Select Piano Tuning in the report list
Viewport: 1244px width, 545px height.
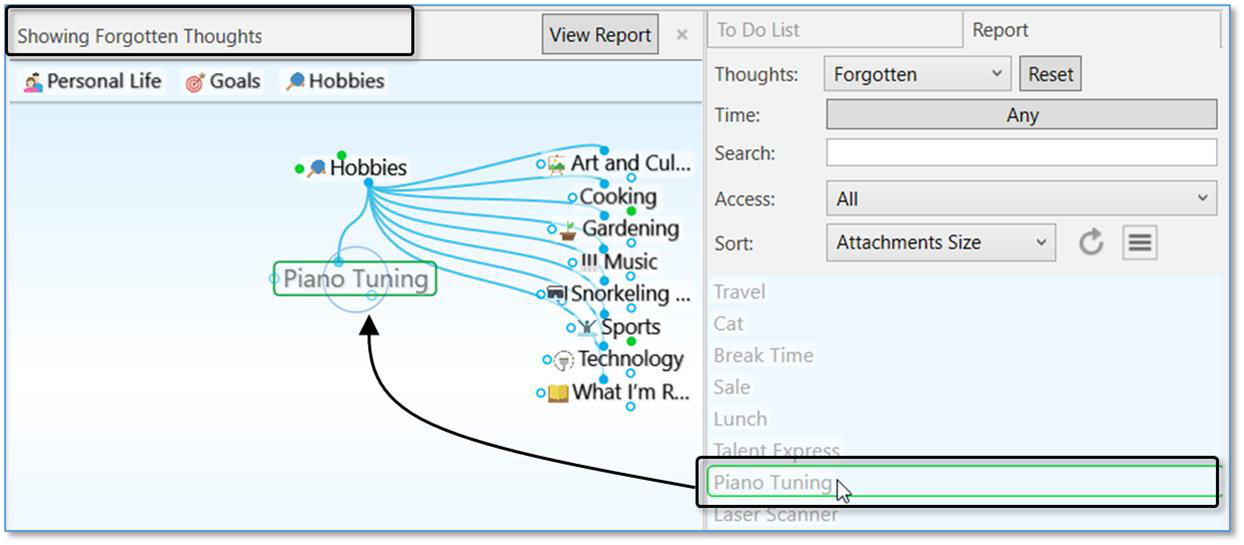tap(772, 482)
